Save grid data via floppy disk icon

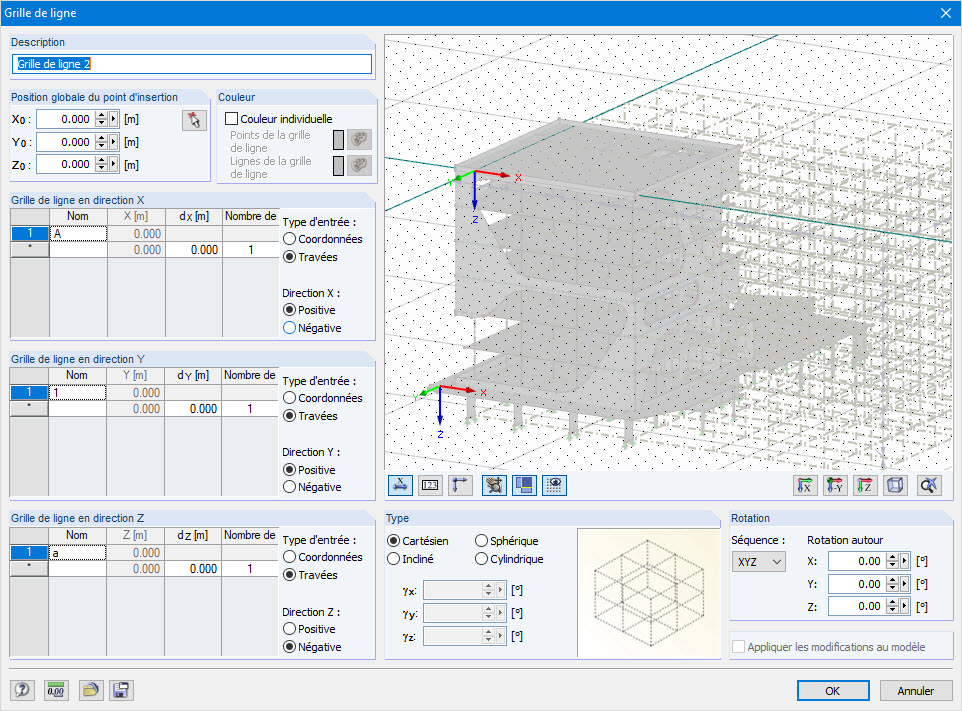pos(121,690)
